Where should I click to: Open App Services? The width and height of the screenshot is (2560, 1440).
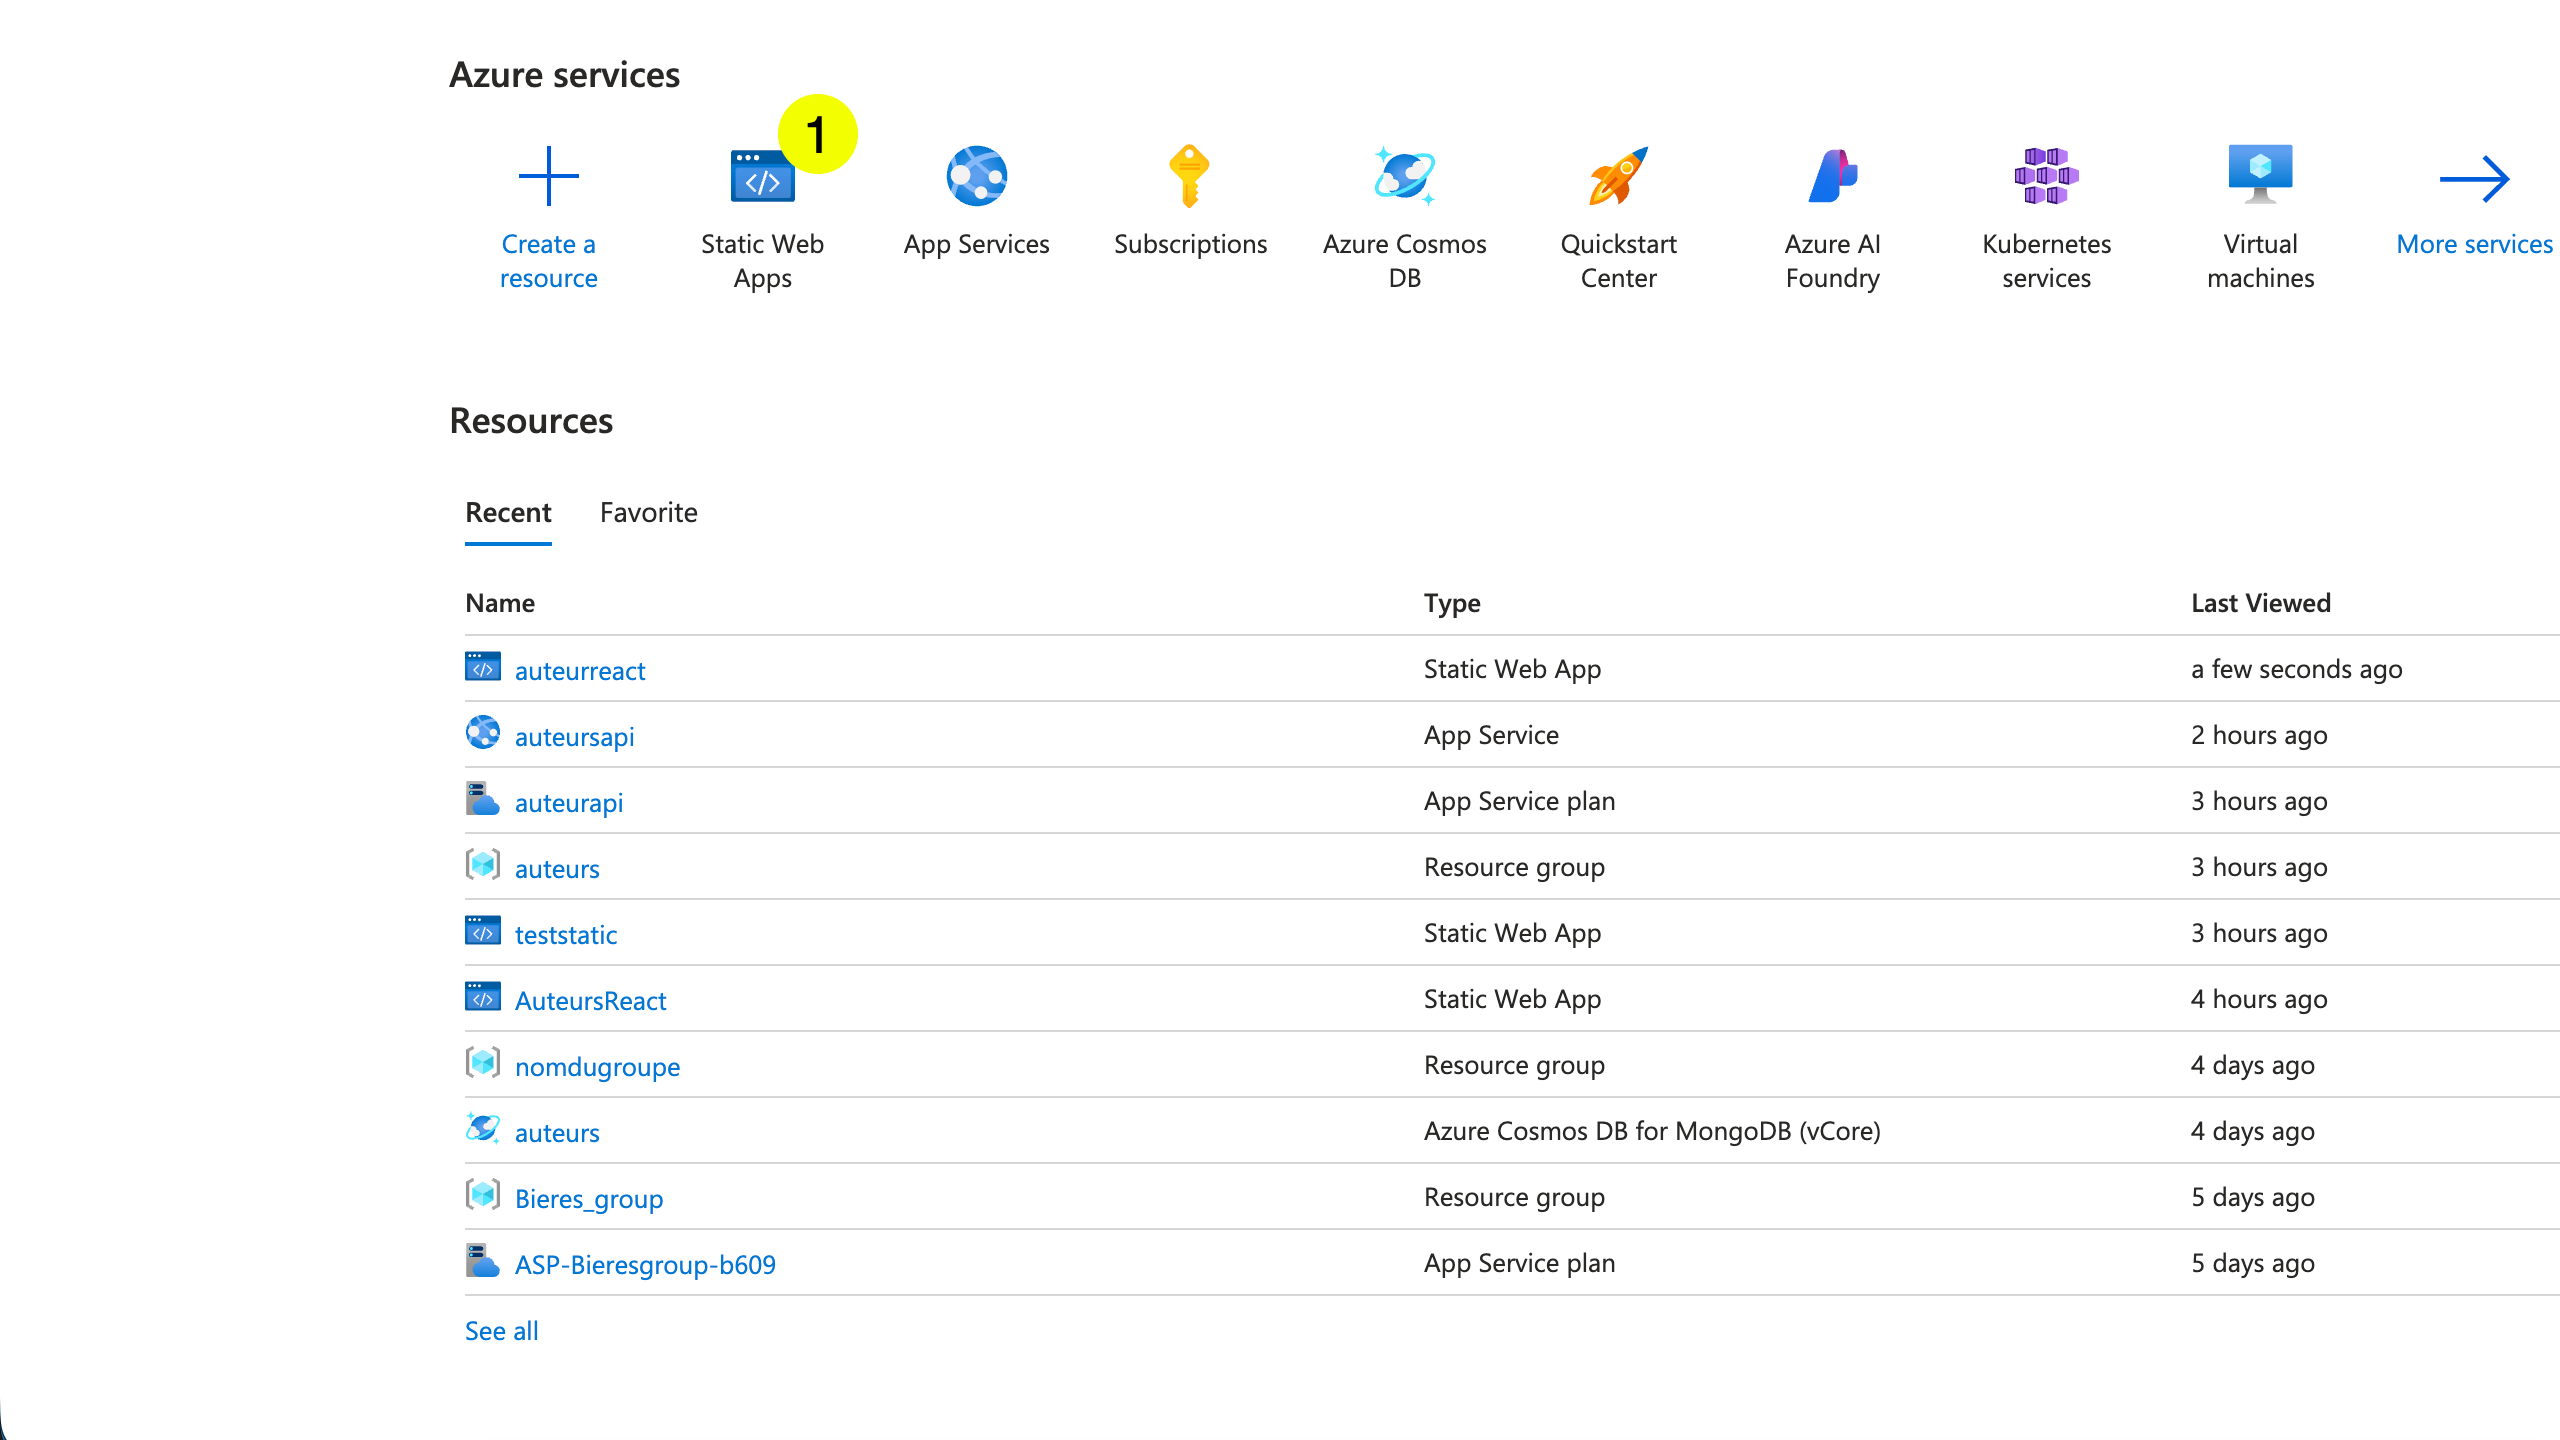coord(976,200)
